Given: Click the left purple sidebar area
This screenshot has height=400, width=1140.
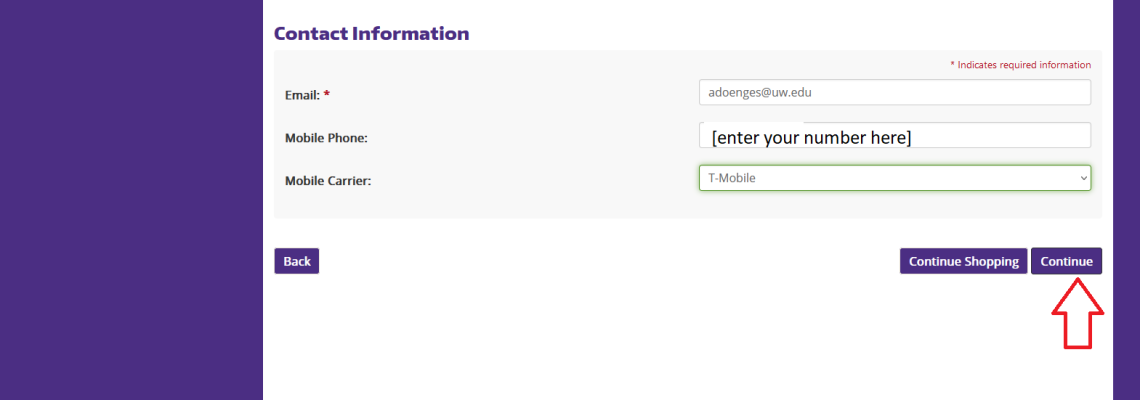Looking at the screenshot, I should tap(131, 200).
